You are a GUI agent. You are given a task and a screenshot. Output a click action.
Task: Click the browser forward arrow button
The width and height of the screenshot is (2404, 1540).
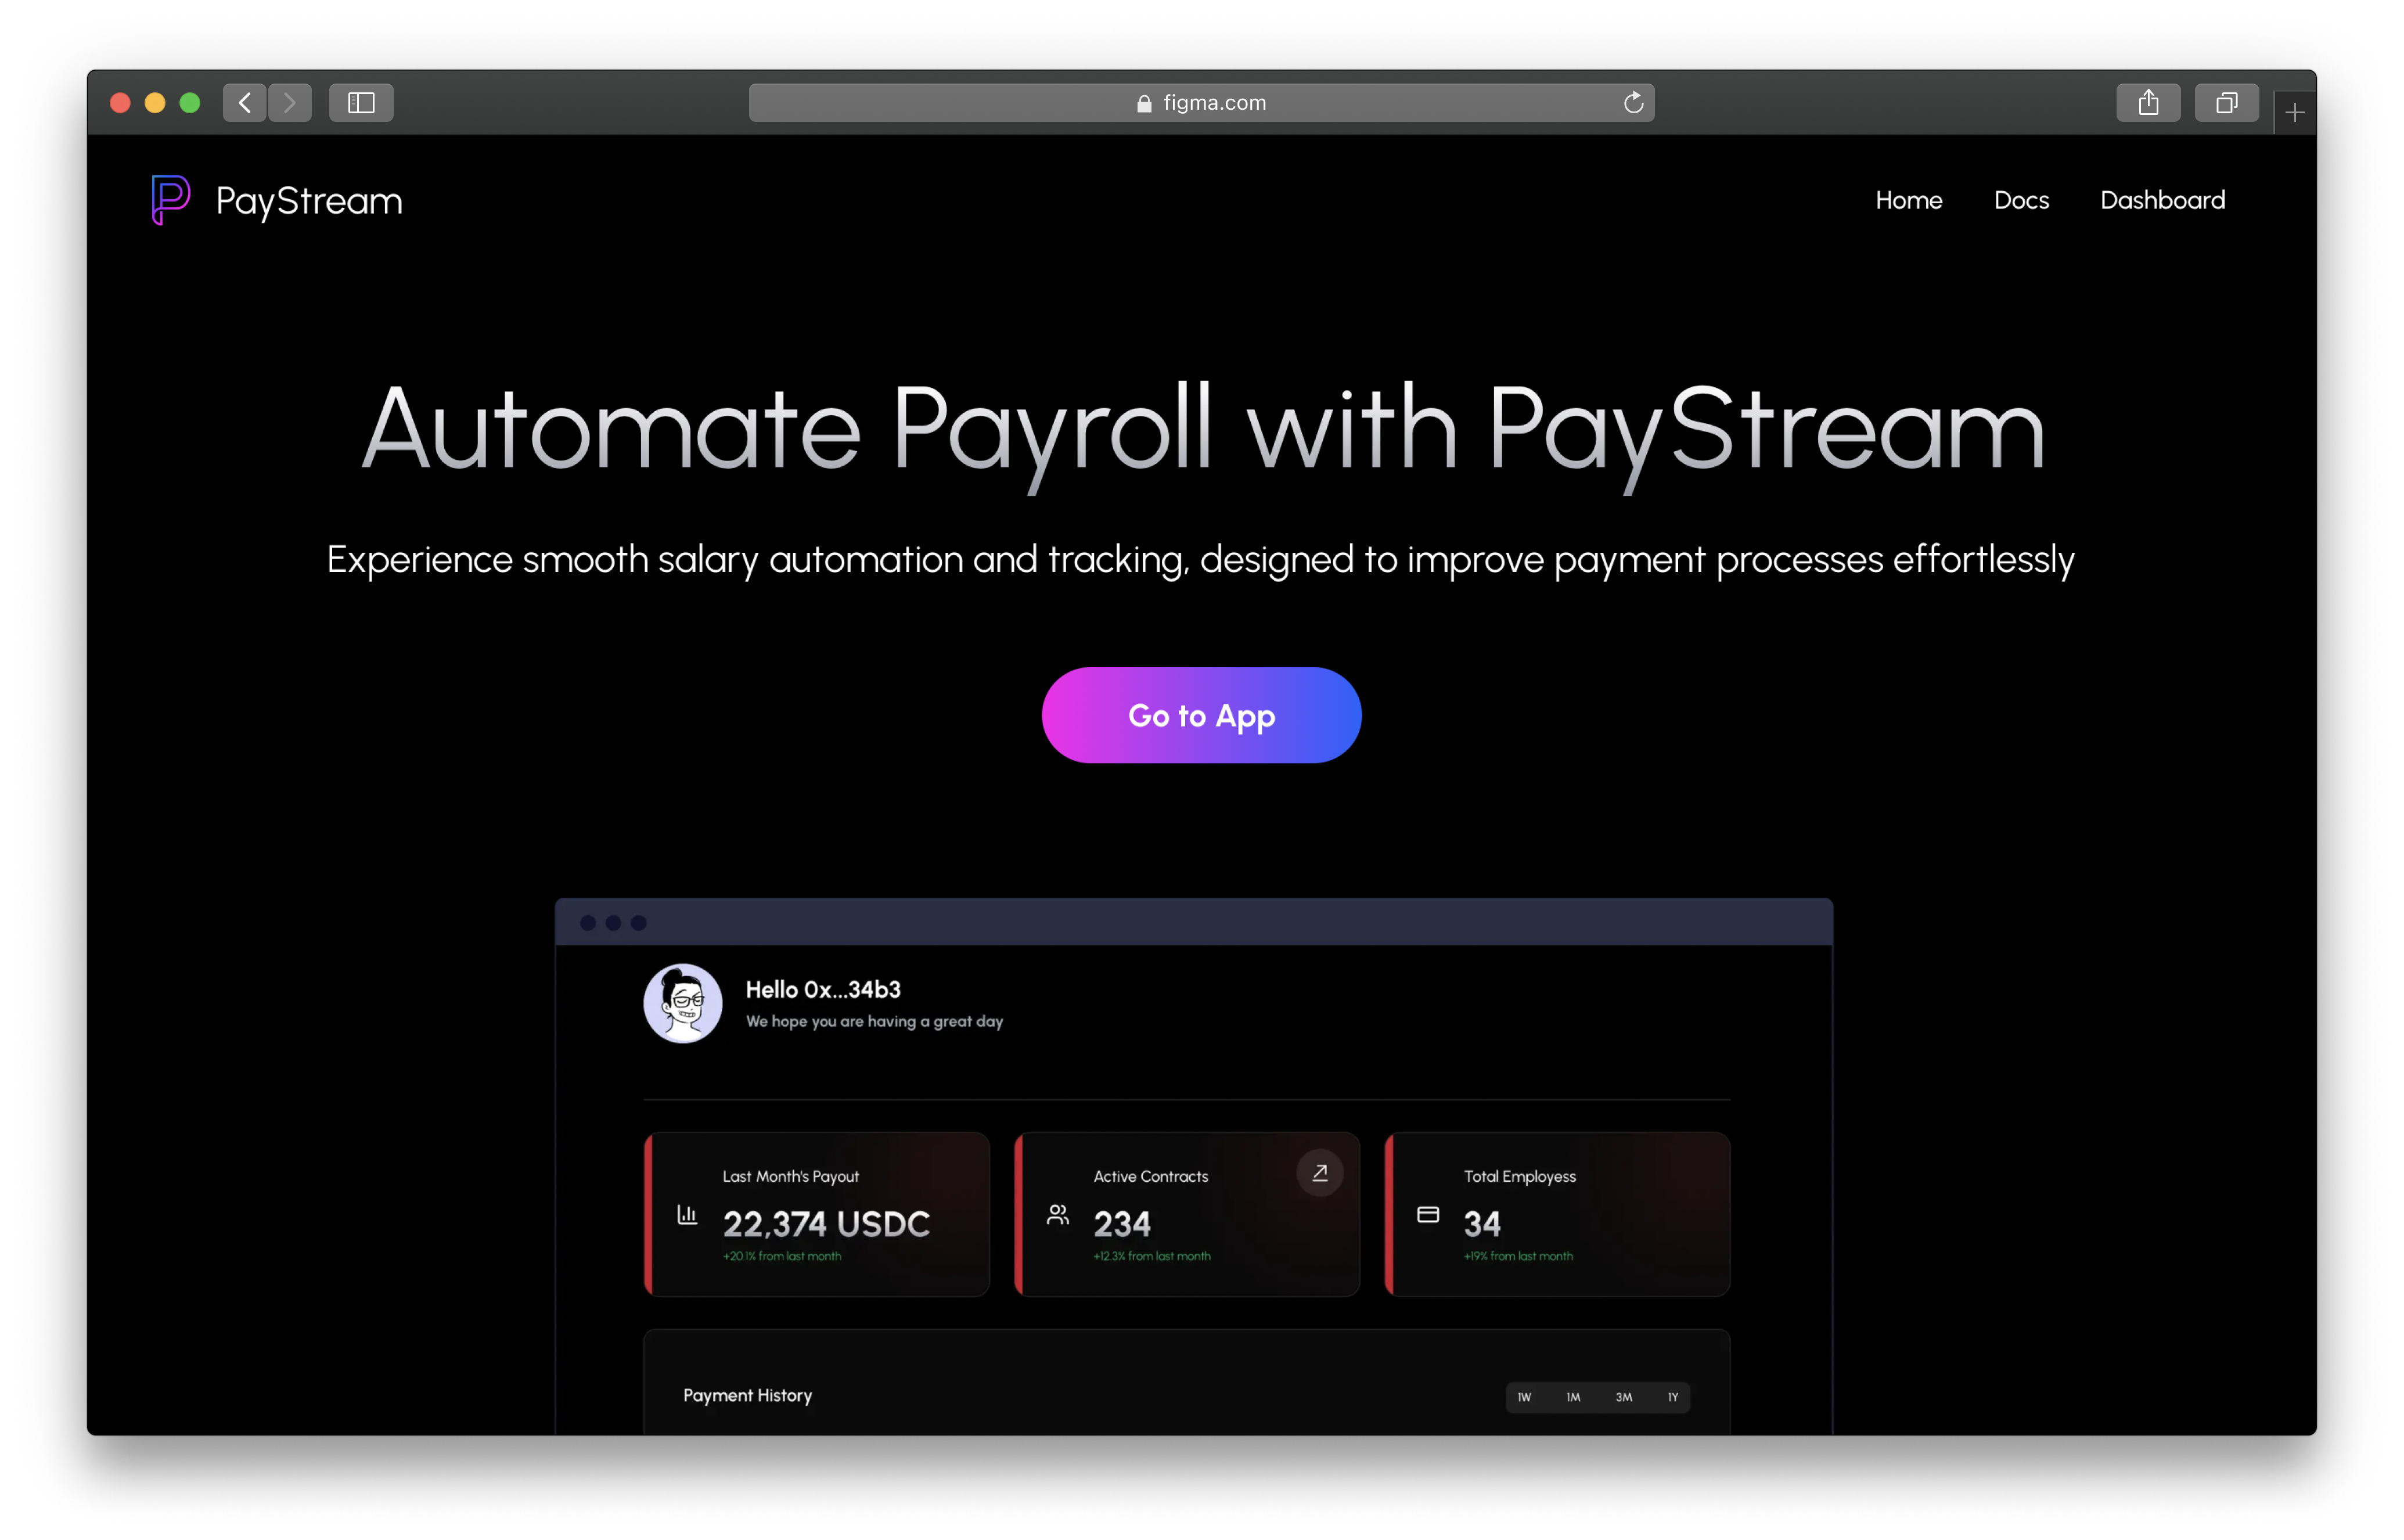(x=290, y=102)
